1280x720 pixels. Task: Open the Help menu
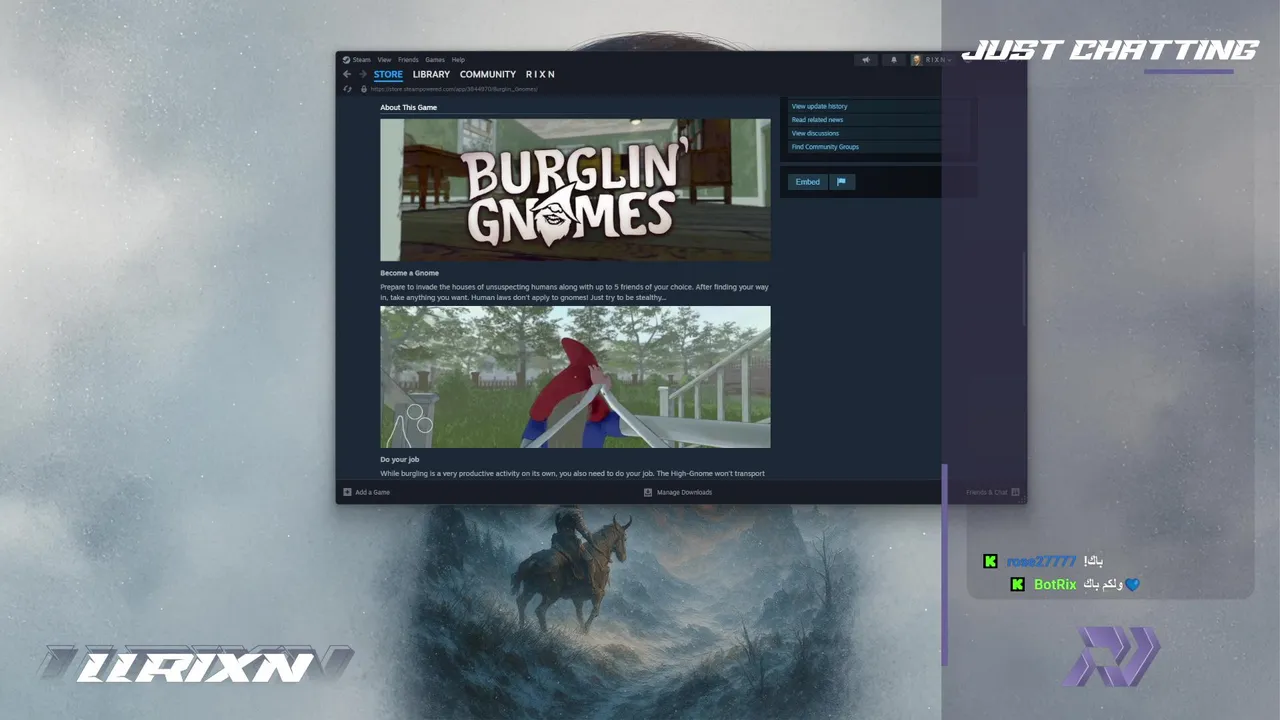click(458, 60)
